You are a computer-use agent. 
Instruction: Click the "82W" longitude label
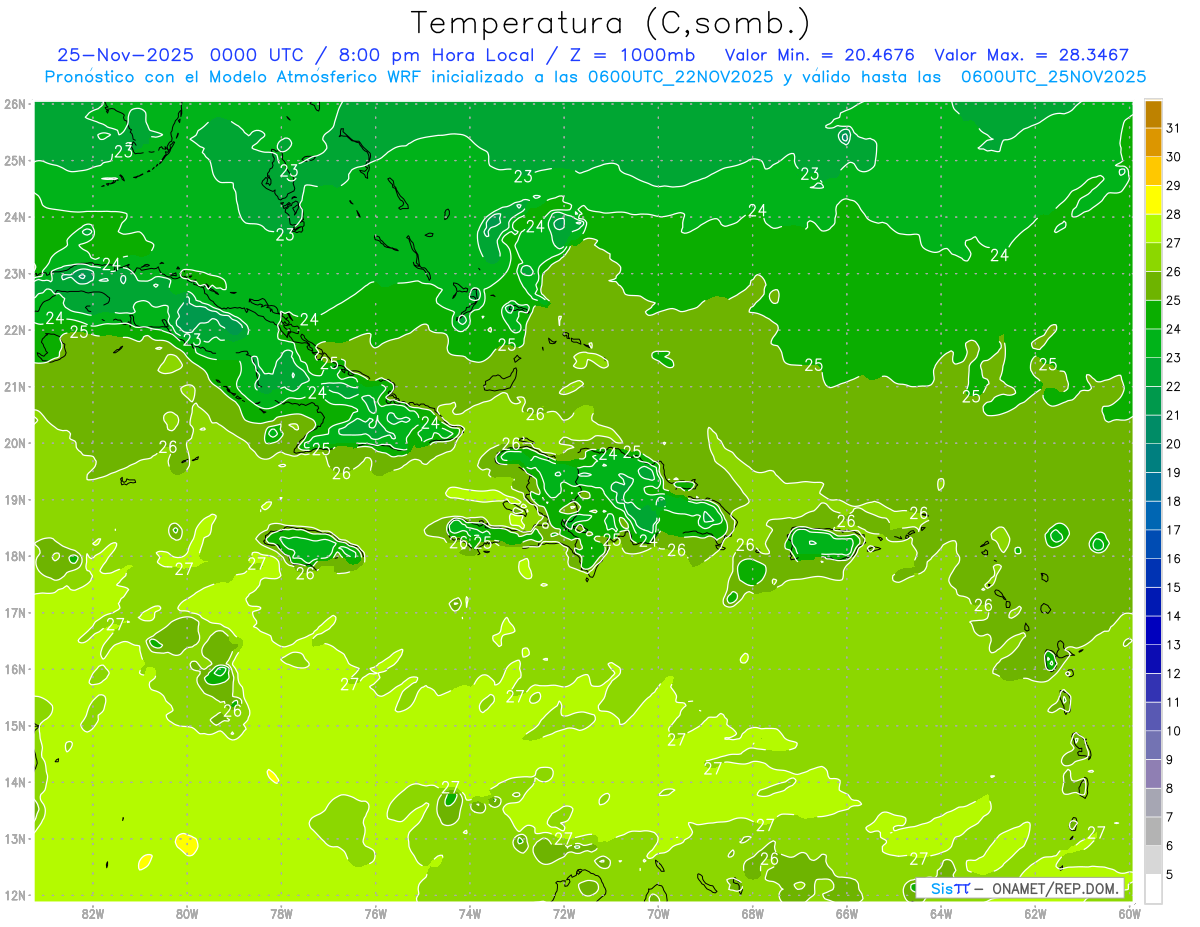point(93,913)
